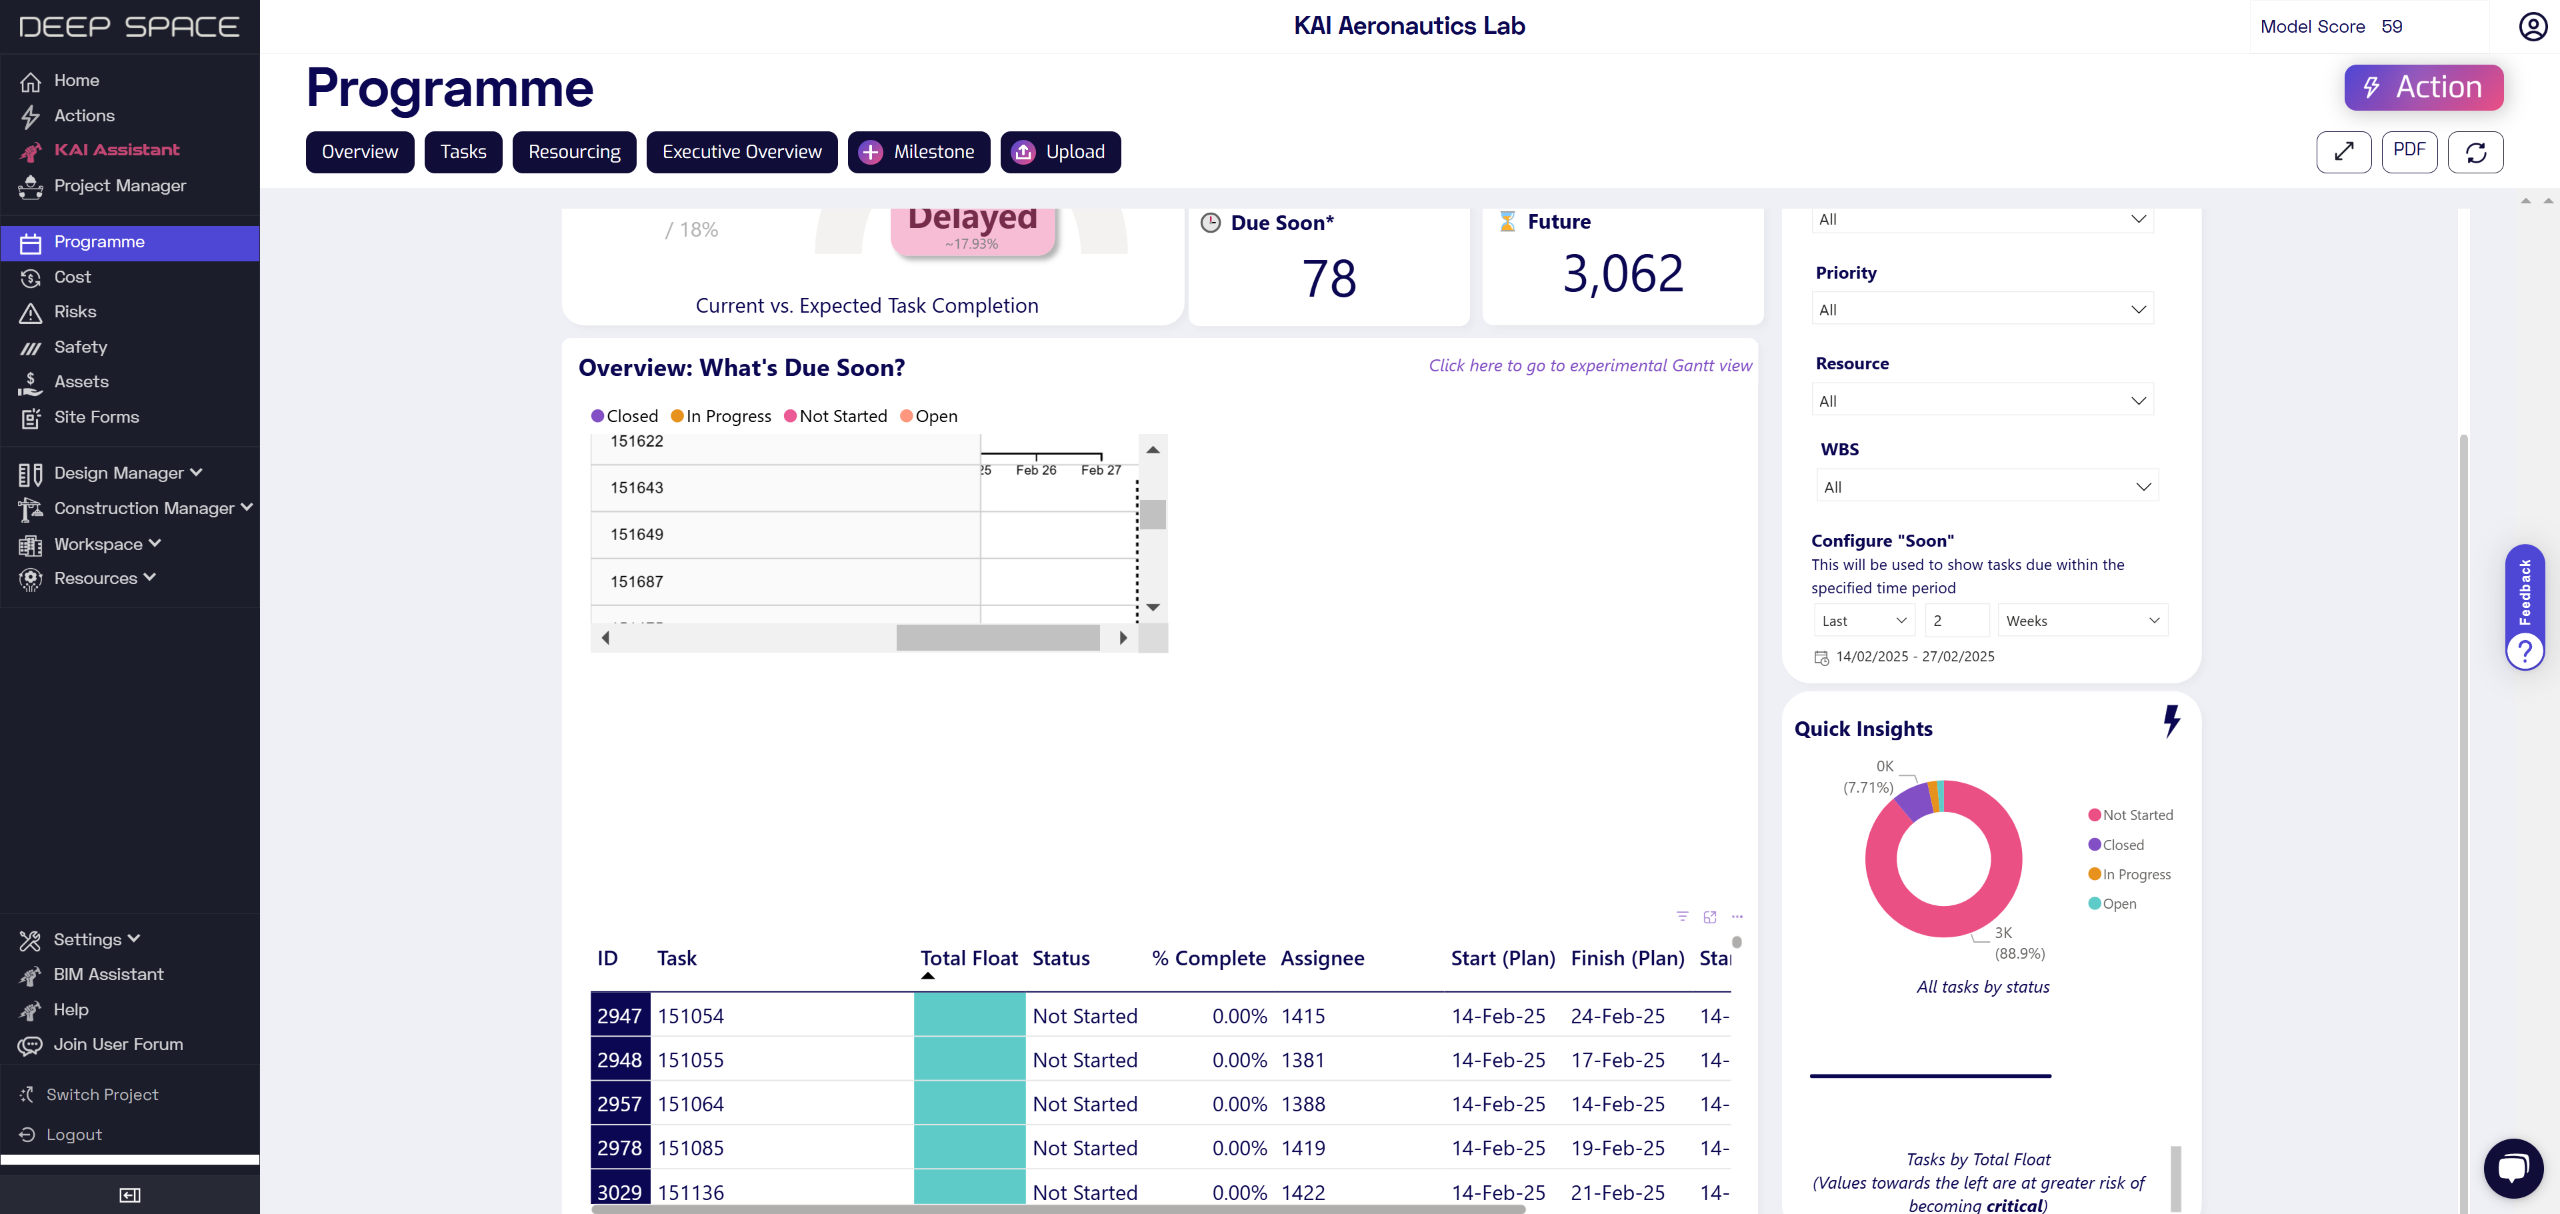Open Risks in the sidebar
Screen dimensions: 2560x1214
(x=75, y=312)
